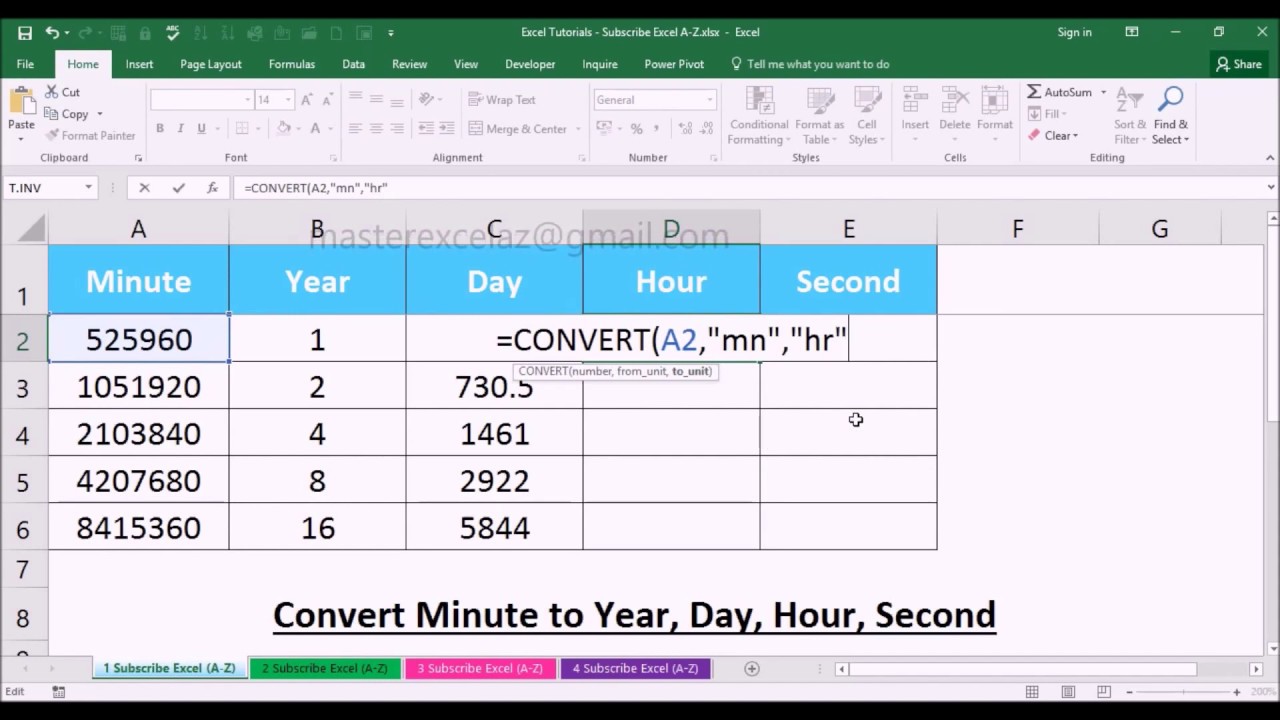Viewport: 1280px width, 720px height.
Task: Click Format as Table button
Action: (x=820, y=116)
